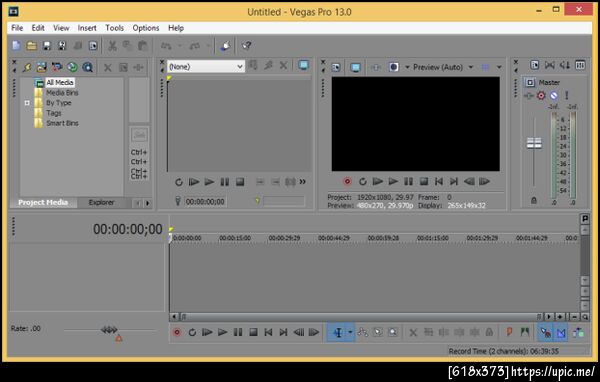This screenshot has width=600, height=382.
Task: Go to end in main transport bar
Action: tap(283, 332)
